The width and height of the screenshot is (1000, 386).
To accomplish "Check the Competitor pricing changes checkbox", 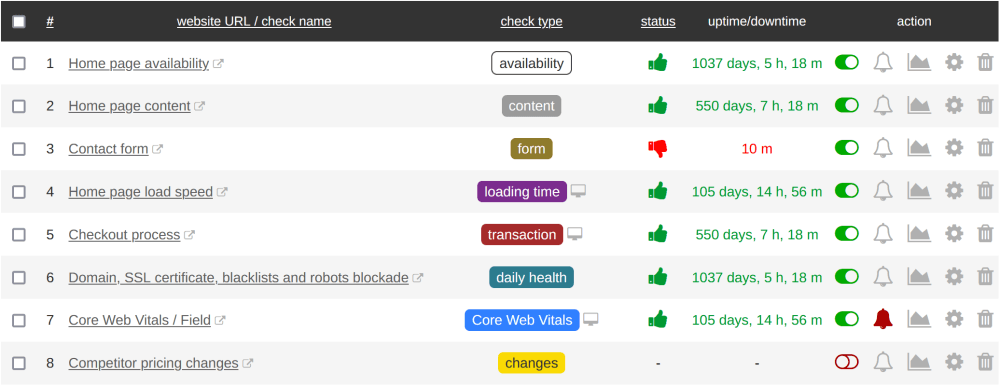I will [x=19, y=362].
